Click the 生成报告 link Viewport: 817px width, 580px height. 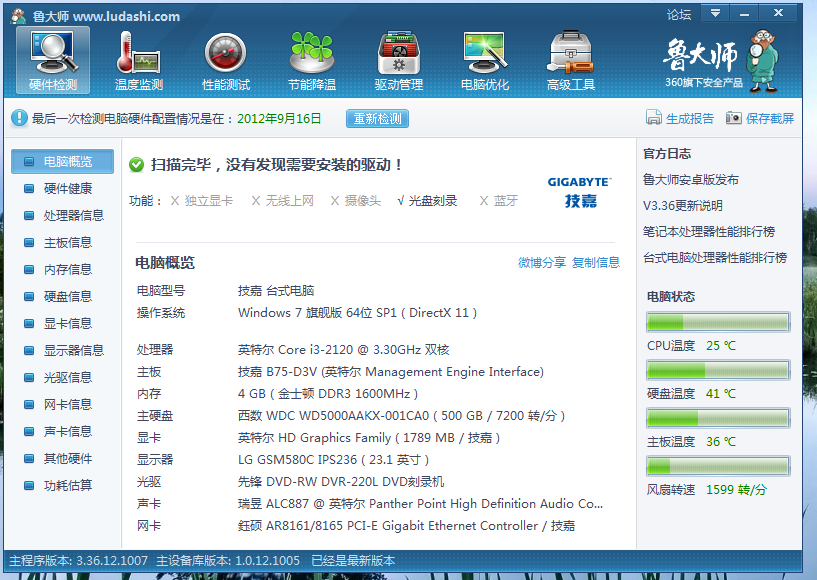pos(690,119)
